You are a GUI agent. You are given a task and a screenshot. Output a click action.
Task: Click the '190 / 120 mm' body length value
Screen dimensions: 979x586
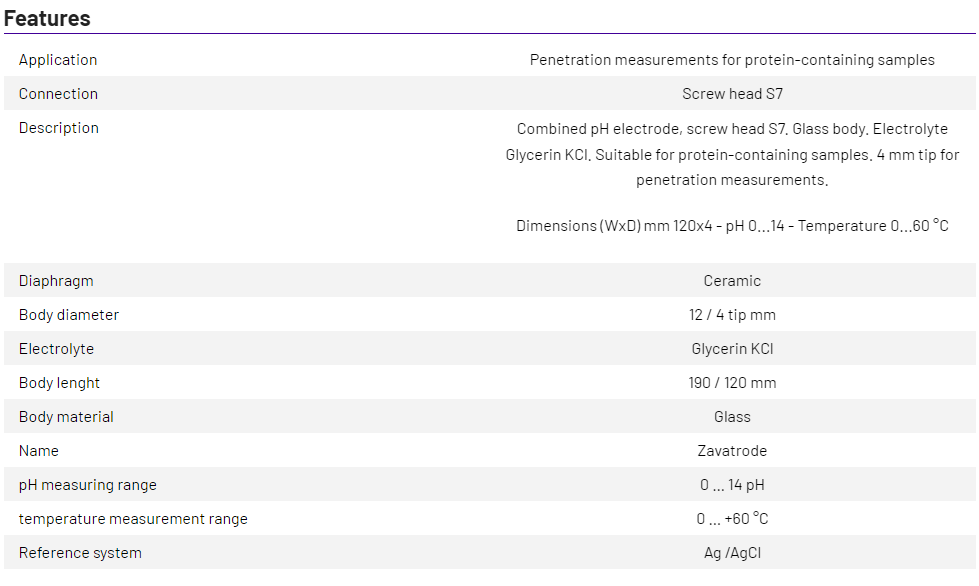[x=732, y=383]
